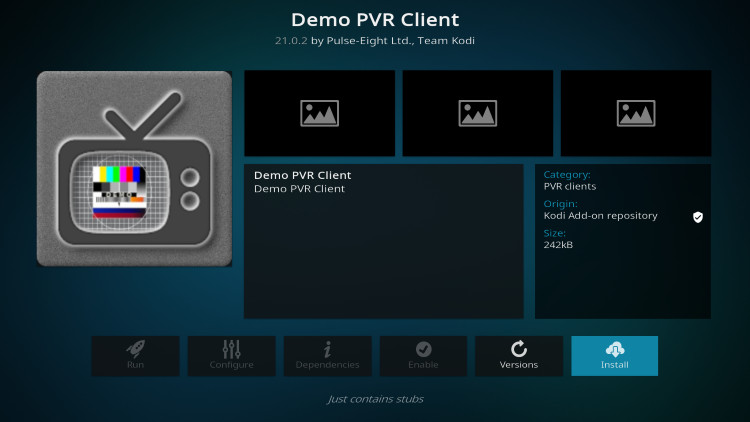Click the verified shield icon by Origin

coord(698,217)
